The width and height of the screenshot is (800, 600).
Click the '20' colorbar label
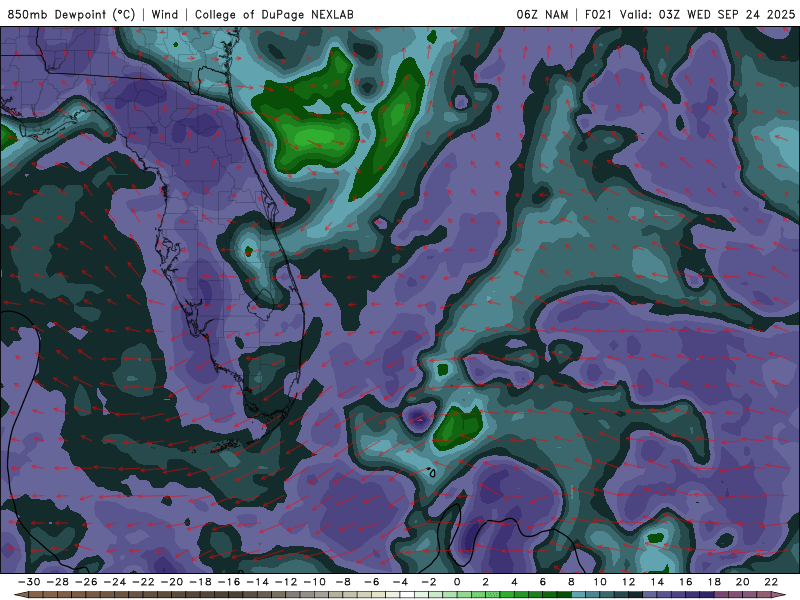pos(743,582)
